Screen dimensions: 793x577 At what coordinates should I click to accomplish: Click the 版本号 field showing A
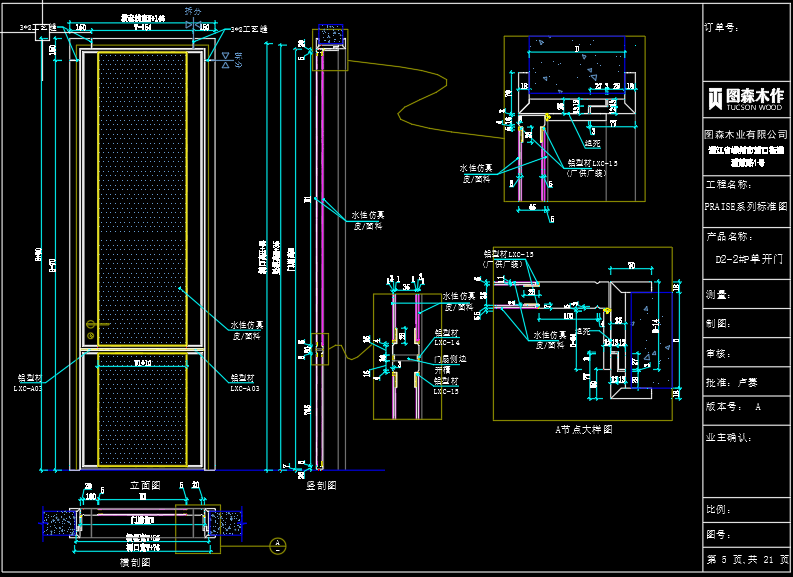[x=732, y=408]
